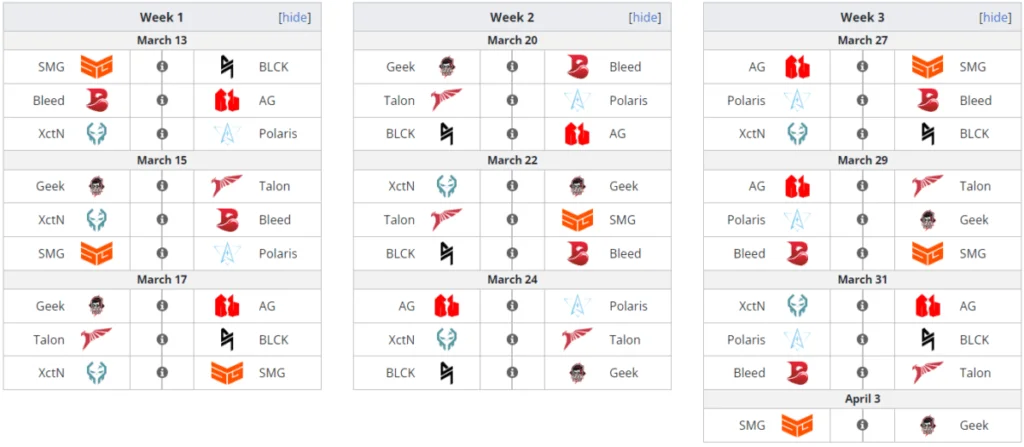Click the Talon logo in March 15 match
The width and height of the screenshot is (1024, 447).
[227, 186]
